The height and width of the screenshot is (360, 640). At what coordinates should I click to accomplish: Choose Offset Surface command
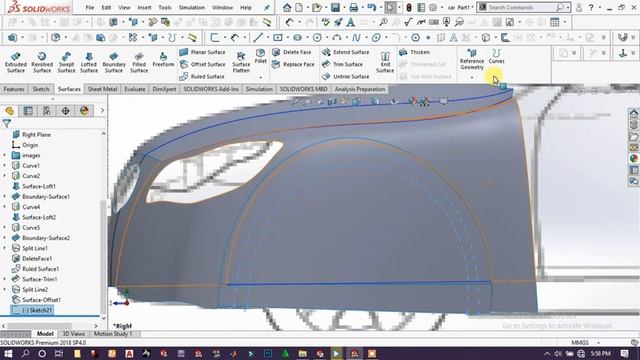coord(202,64)
